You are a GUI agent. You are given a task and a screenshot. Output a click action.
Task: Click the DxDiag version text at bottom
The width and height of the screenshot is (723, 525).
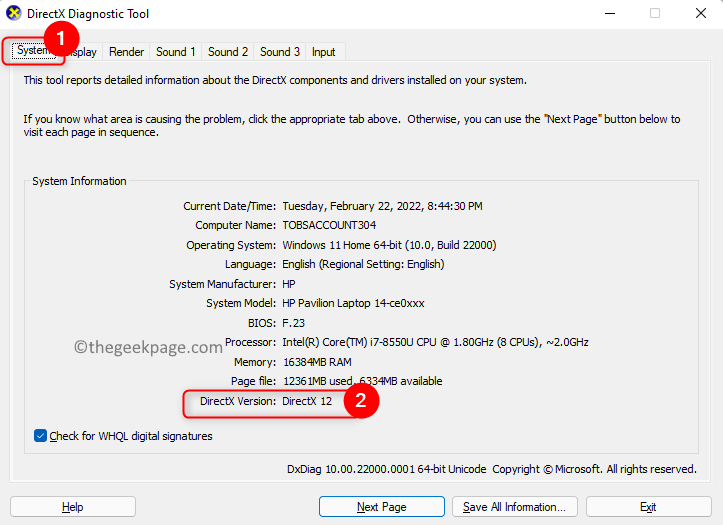pyautogui.click(x=386, y=469)
